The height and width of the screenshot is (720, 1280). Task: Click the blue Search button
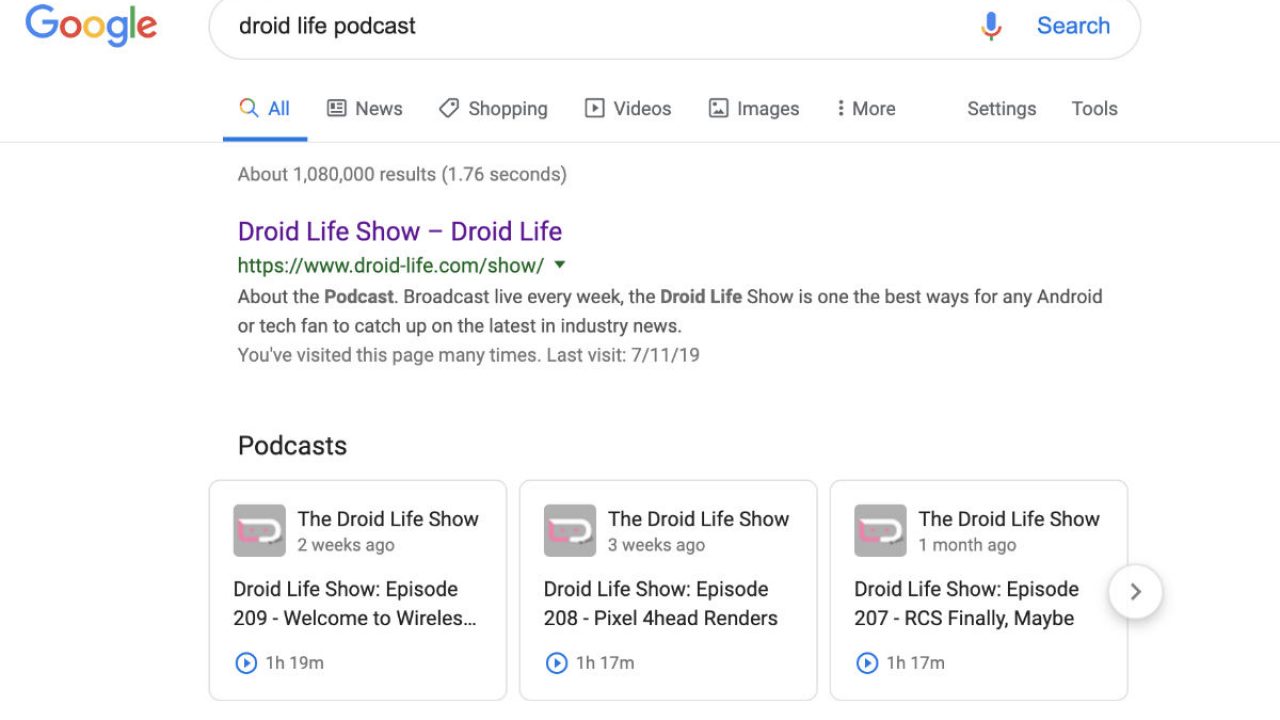point(1073,26)
